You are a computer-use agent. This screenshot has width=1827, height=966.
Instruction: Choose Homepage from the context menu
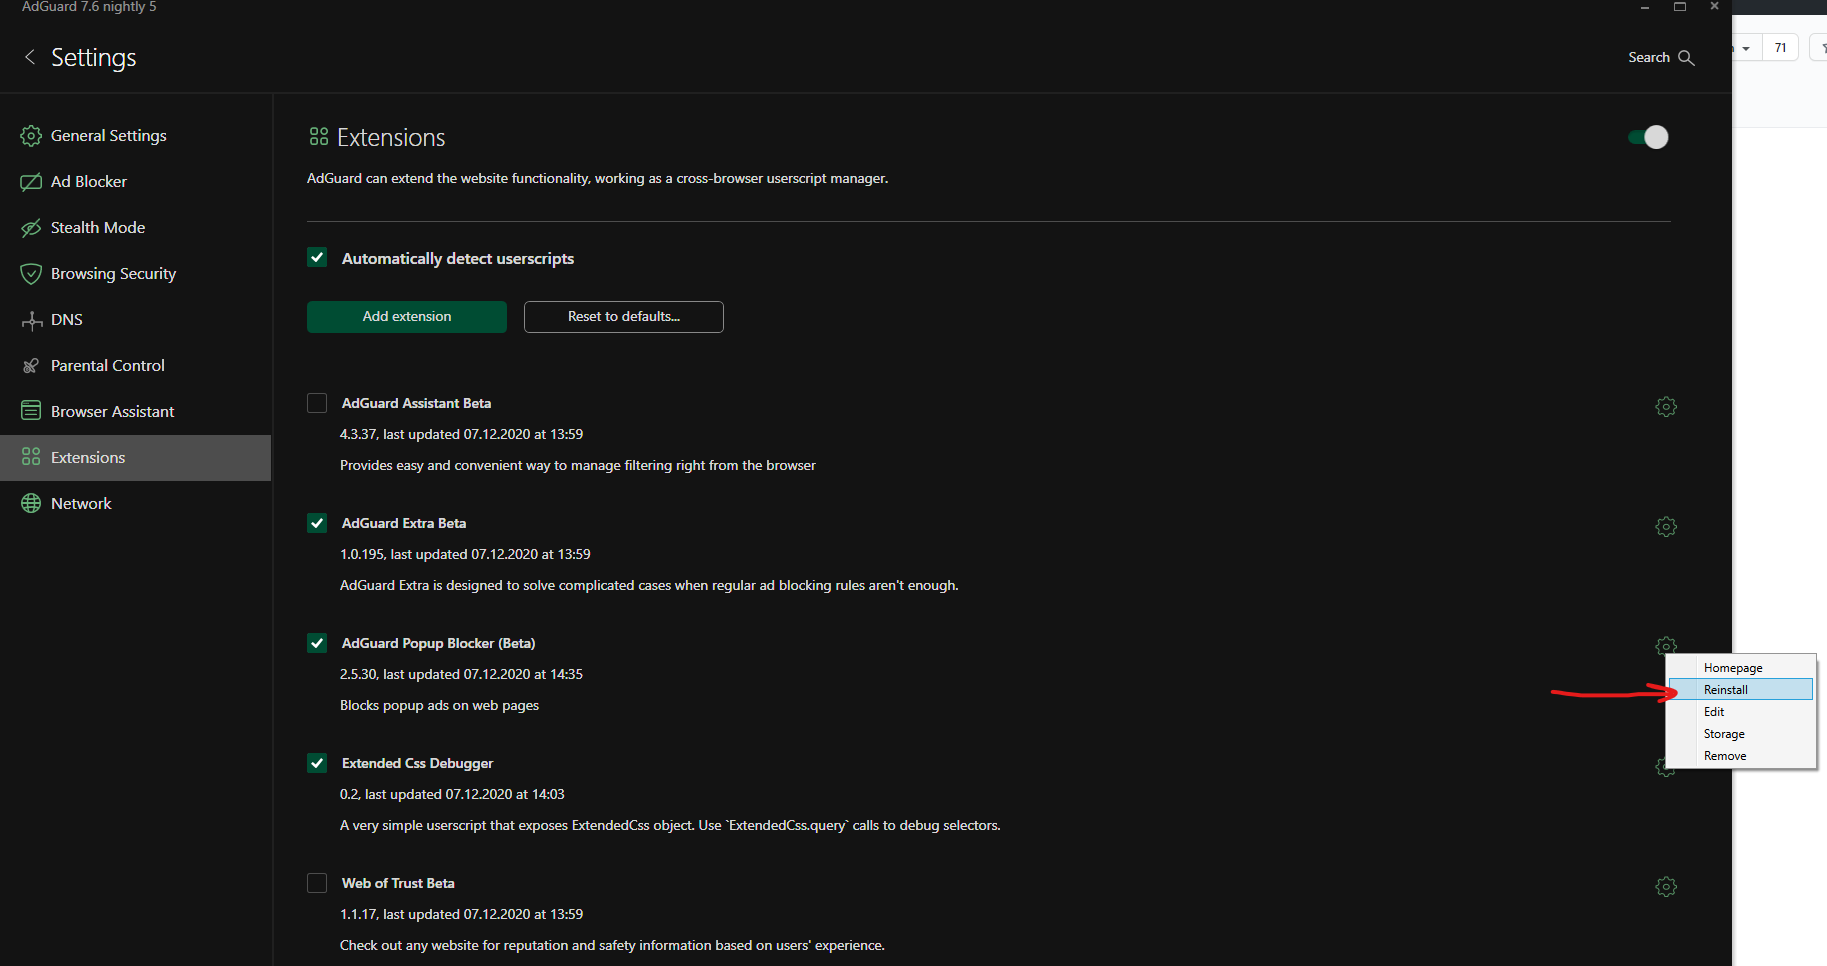(1741, 668)
